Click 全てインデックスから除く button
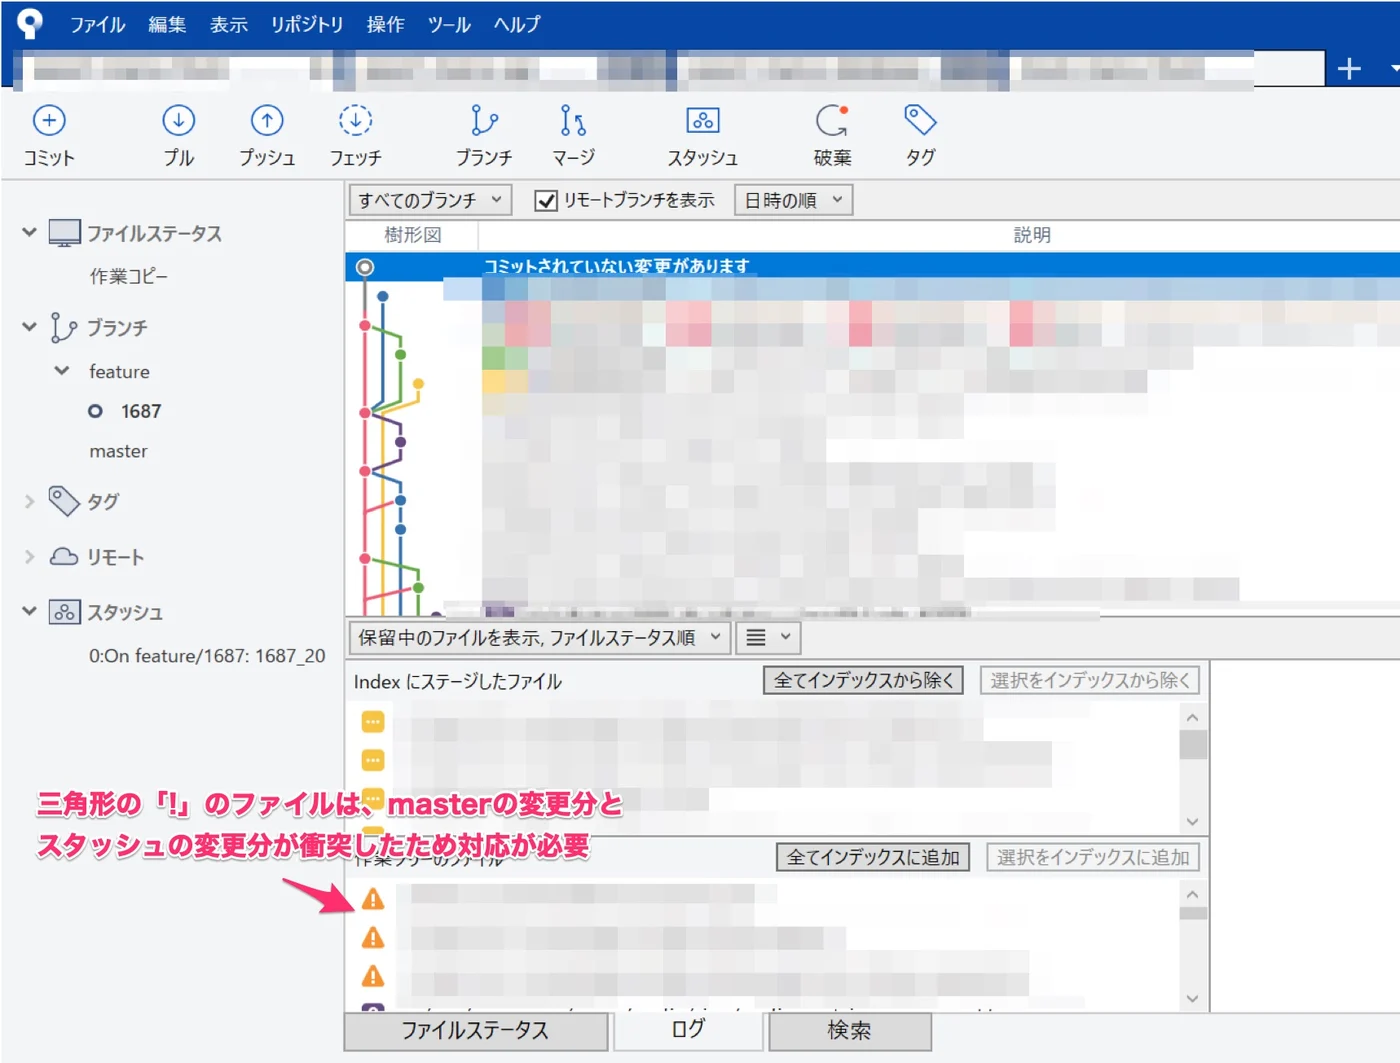 pos(863,680)
